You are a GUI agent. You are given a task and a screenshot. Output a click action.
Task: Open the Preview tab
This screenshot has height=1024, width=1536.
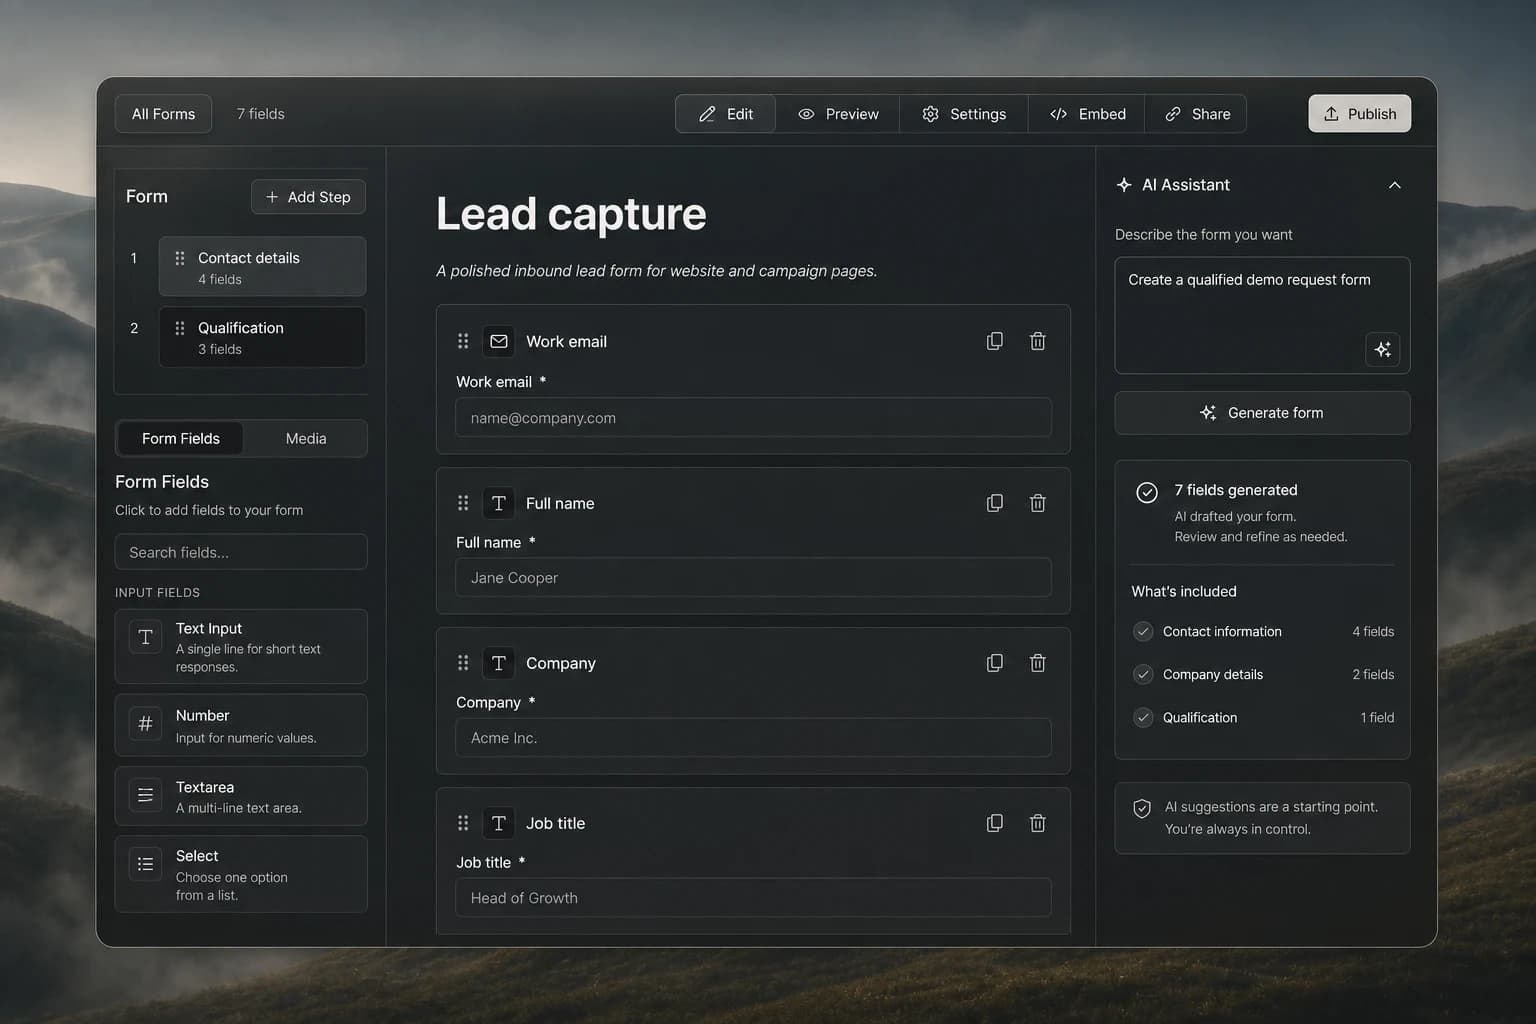click(838, 114)
